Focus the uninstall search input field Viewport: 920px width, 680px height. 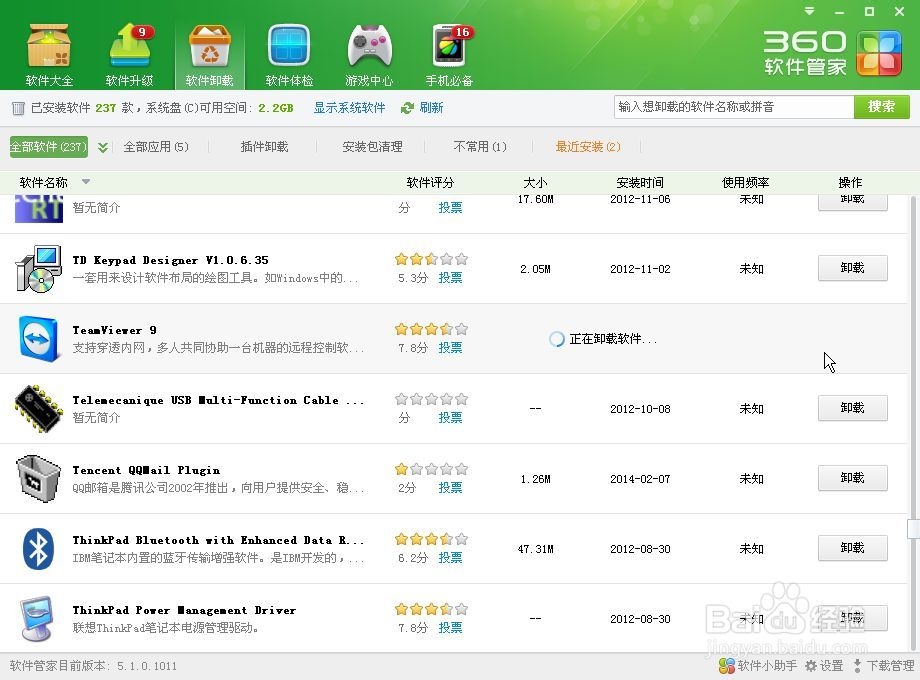pyautogui.click(x=733, y=107)
